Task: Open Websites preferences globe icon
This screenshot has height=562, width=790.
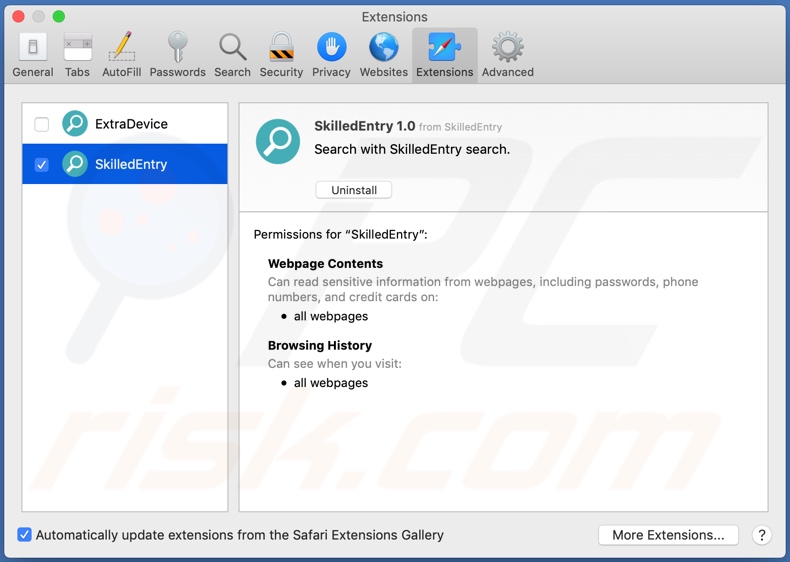Action: (x=384, y=55)
